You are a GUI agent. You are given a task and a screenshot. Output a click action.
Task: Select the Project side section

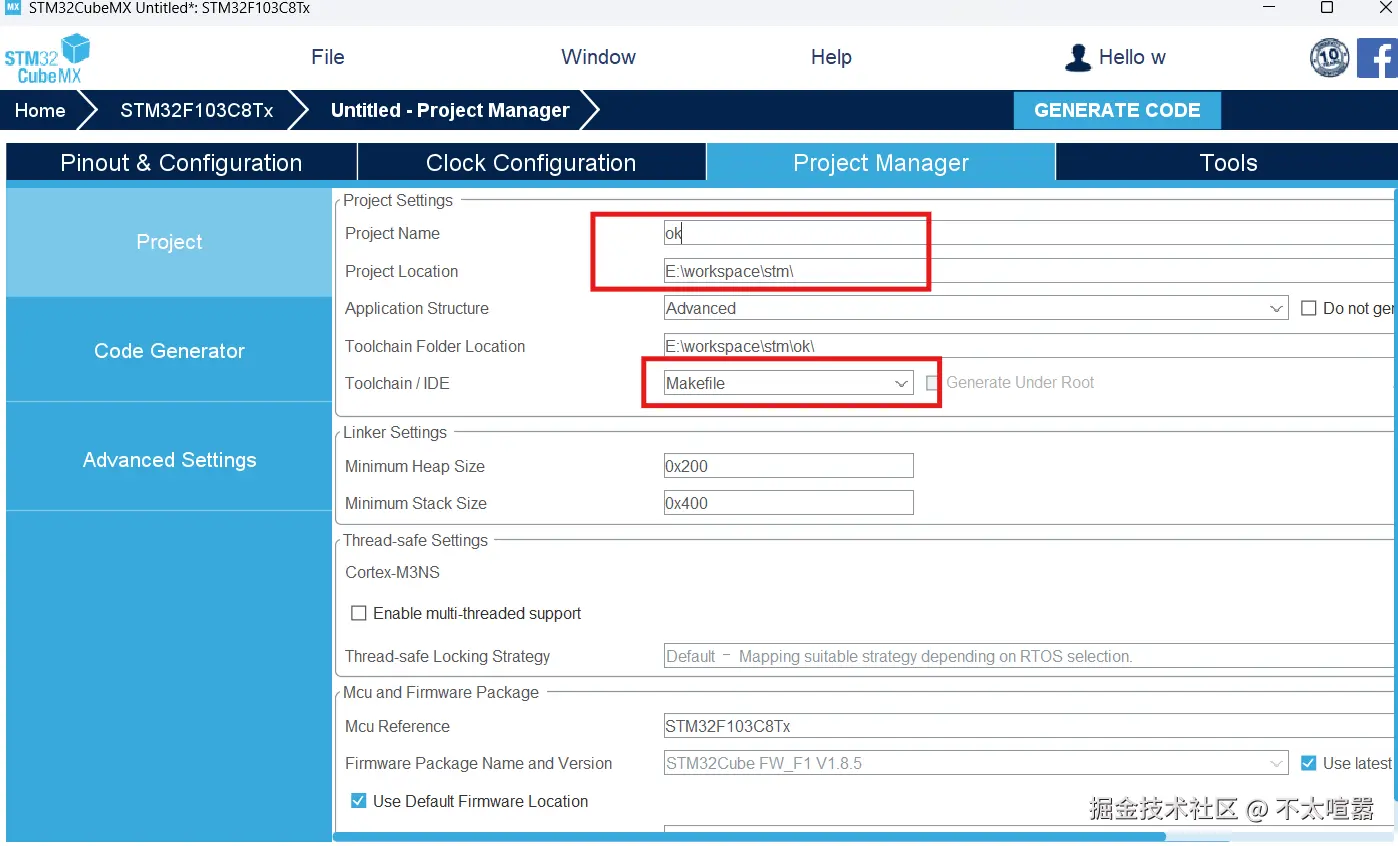coord(169,242)
